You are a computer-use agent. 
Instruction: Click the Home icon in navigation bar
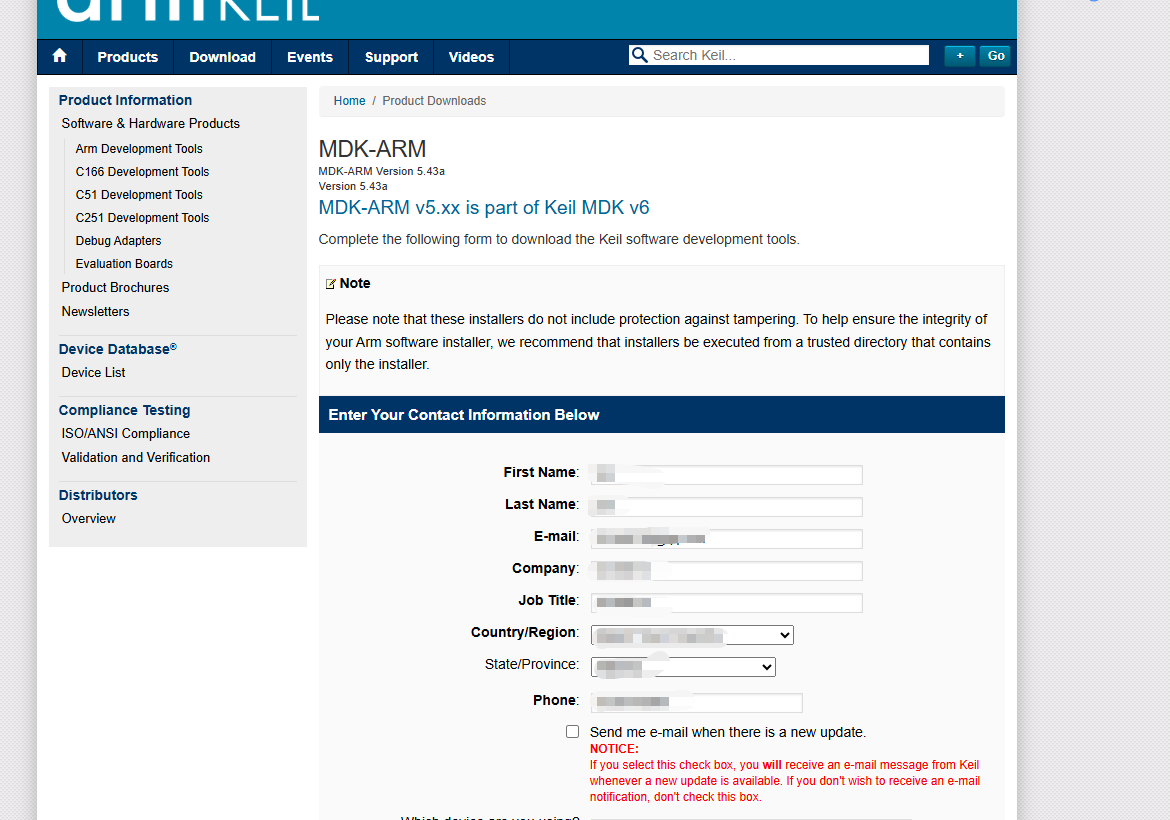59,56
